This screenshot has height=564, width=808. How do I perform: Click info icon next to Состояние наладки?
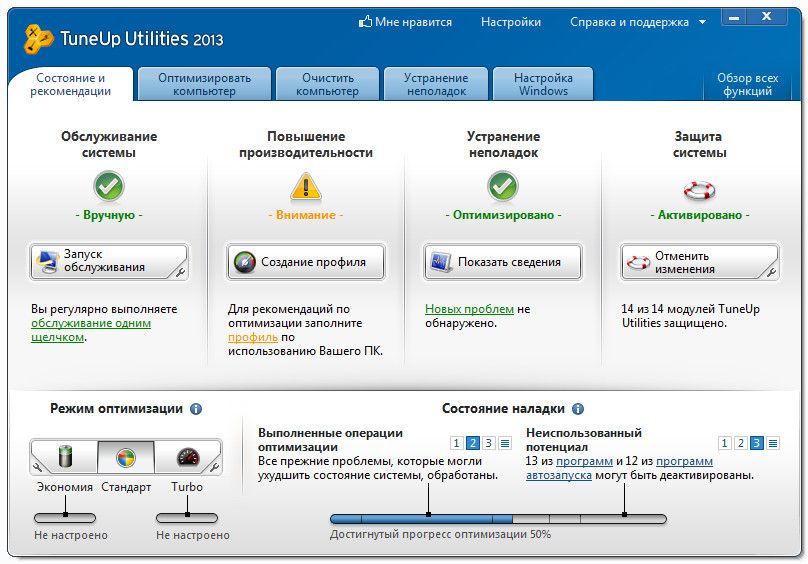click(578, 409)
